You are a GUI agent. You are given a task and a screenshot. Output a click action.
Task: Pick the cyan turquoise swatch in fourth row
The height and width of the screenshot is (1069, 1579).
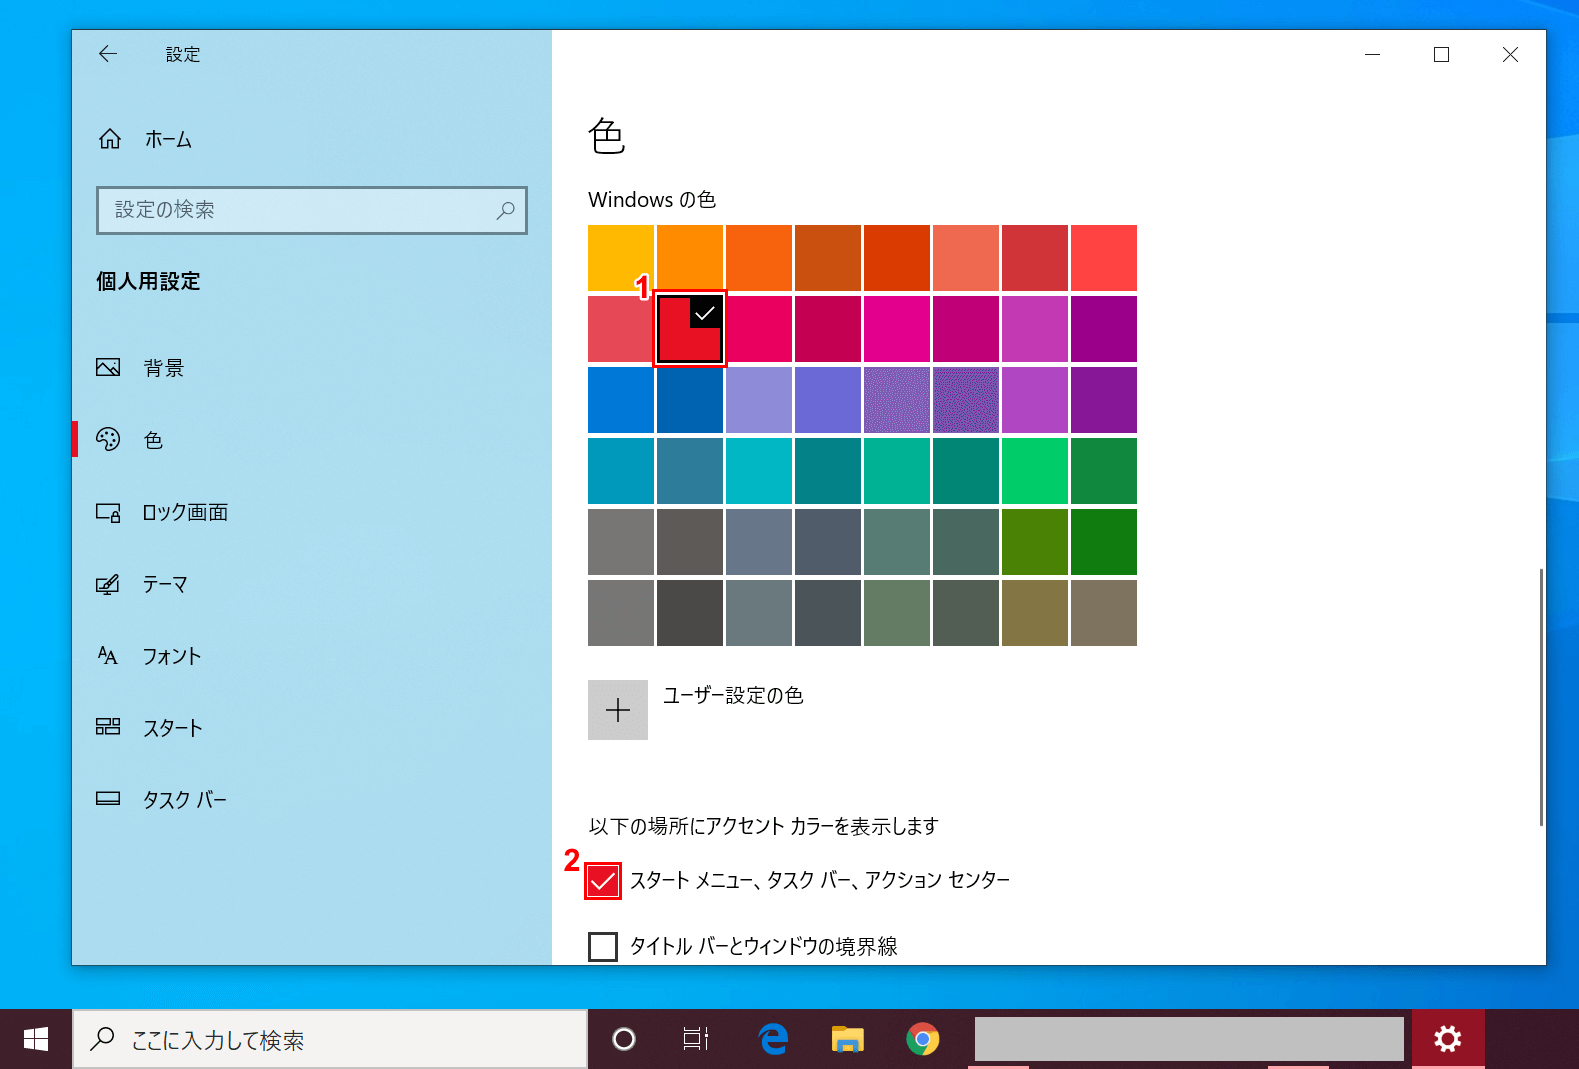(x=759, y=471)
